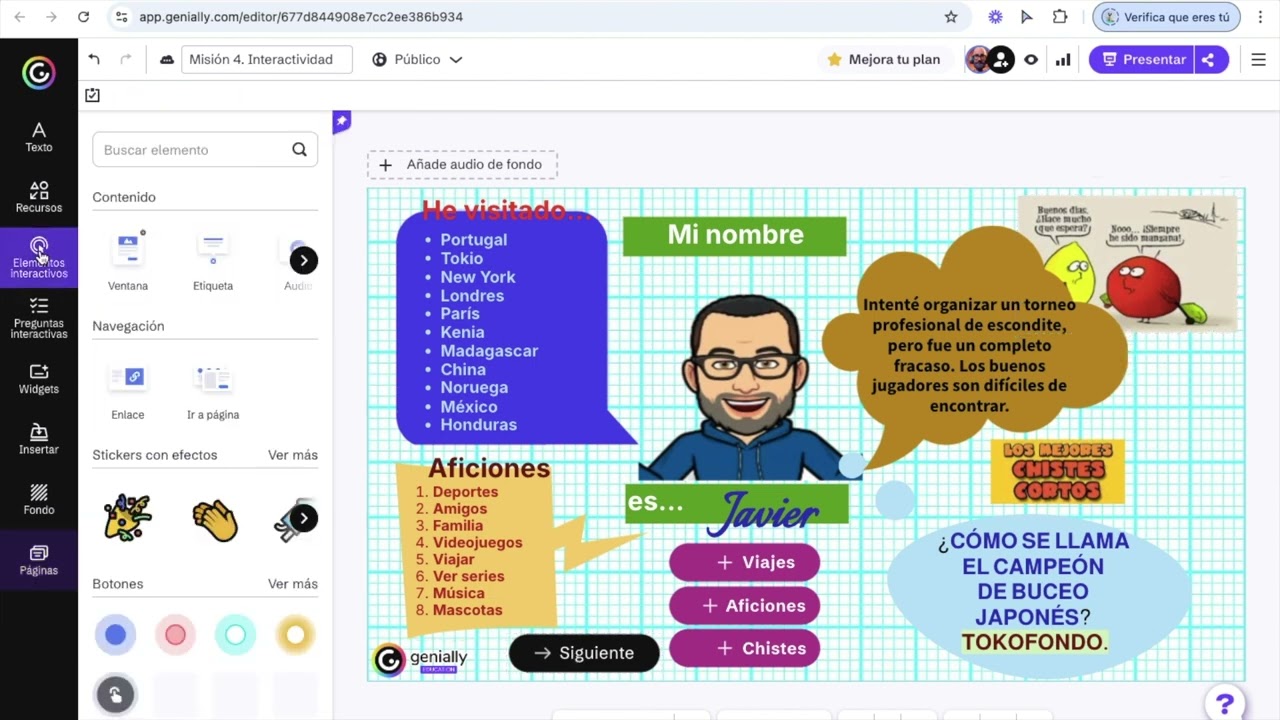Click the search magnifier icon

point(299,149)
